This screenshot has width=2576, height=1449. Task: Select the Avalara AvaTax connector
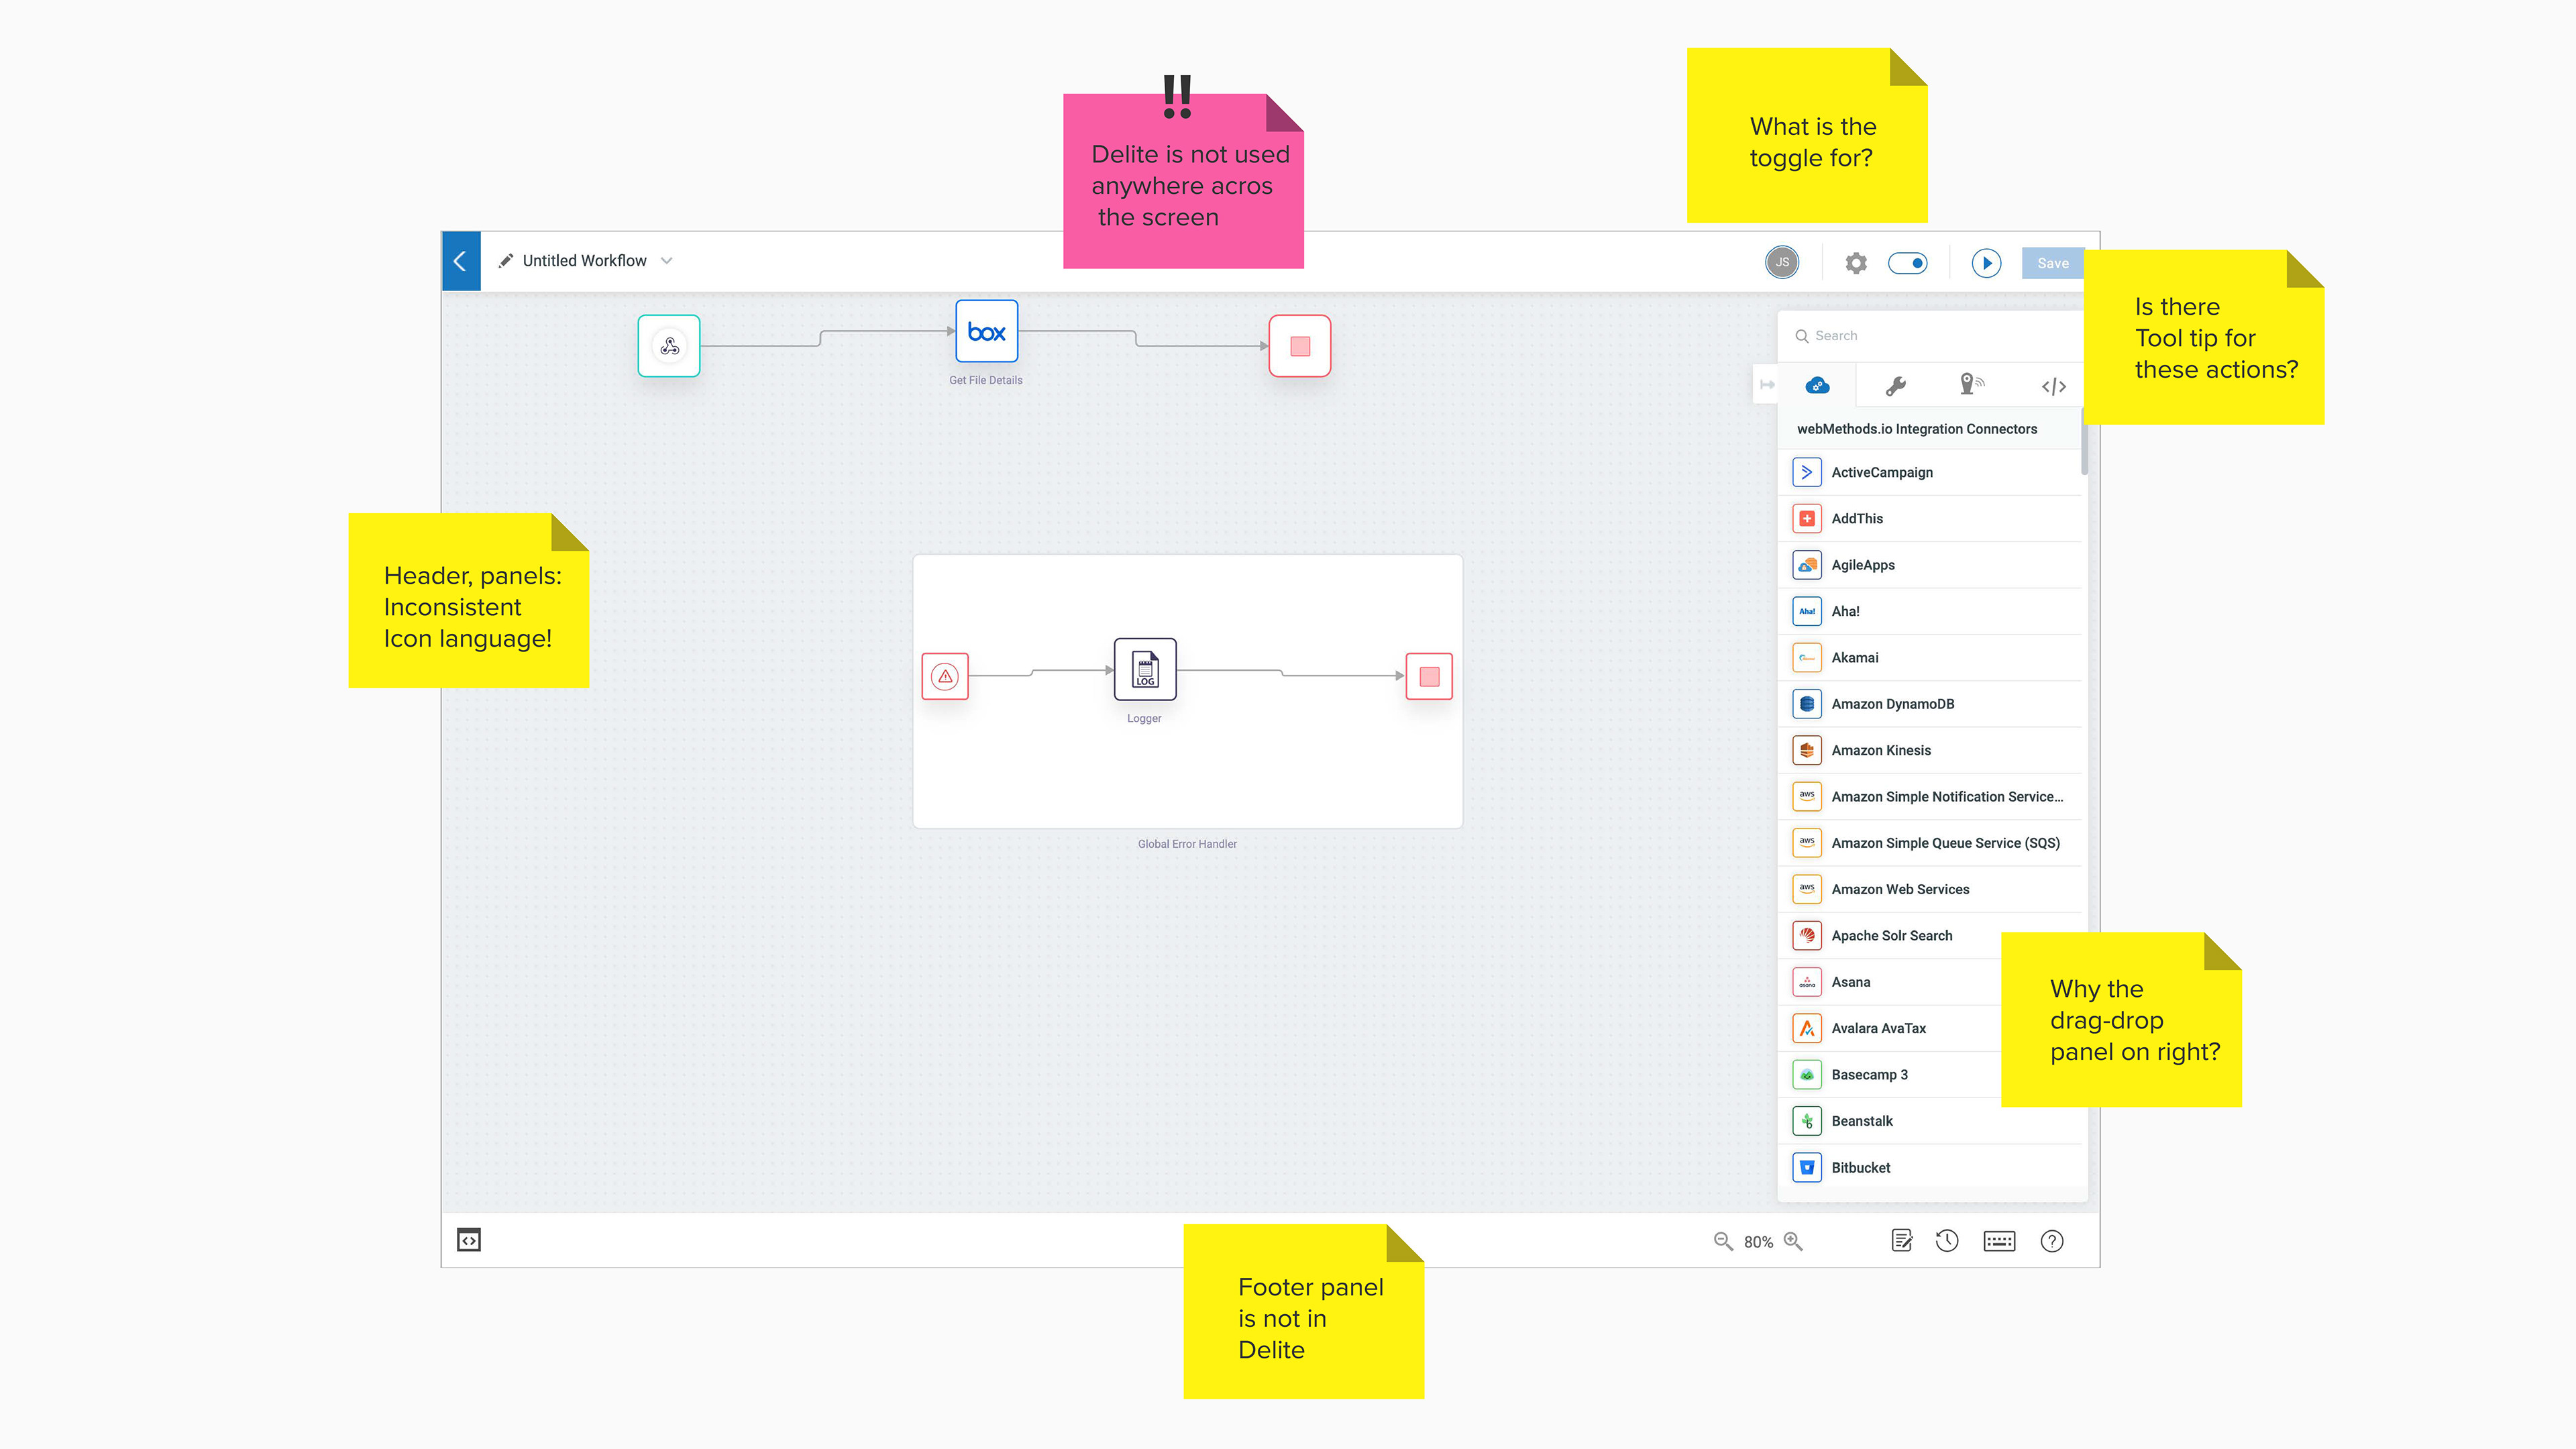[1890, 1028]
